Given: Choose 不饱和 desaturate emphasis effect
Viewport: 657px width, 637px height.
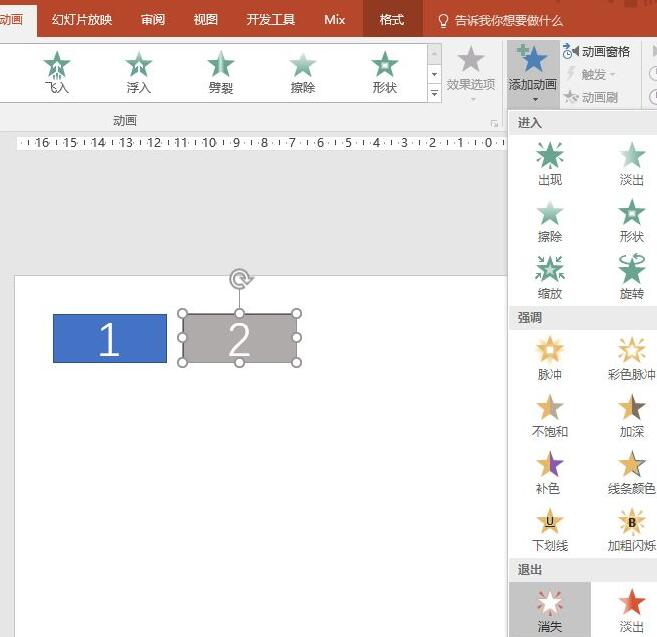Looking at the screenshot, I should [x=550, y=416].
